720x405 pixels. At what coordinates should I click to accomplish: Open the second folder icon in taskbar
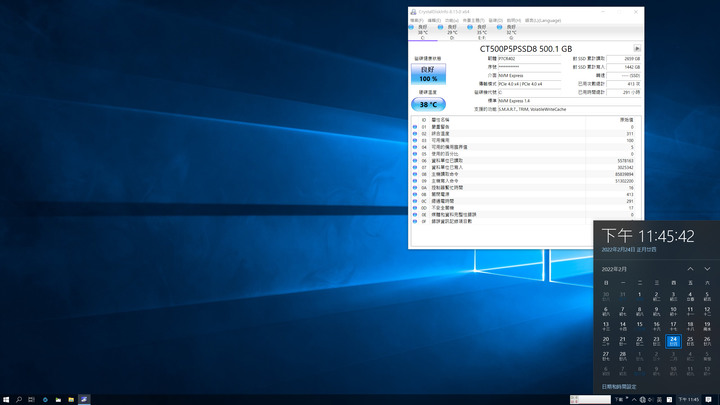[71, 399]
